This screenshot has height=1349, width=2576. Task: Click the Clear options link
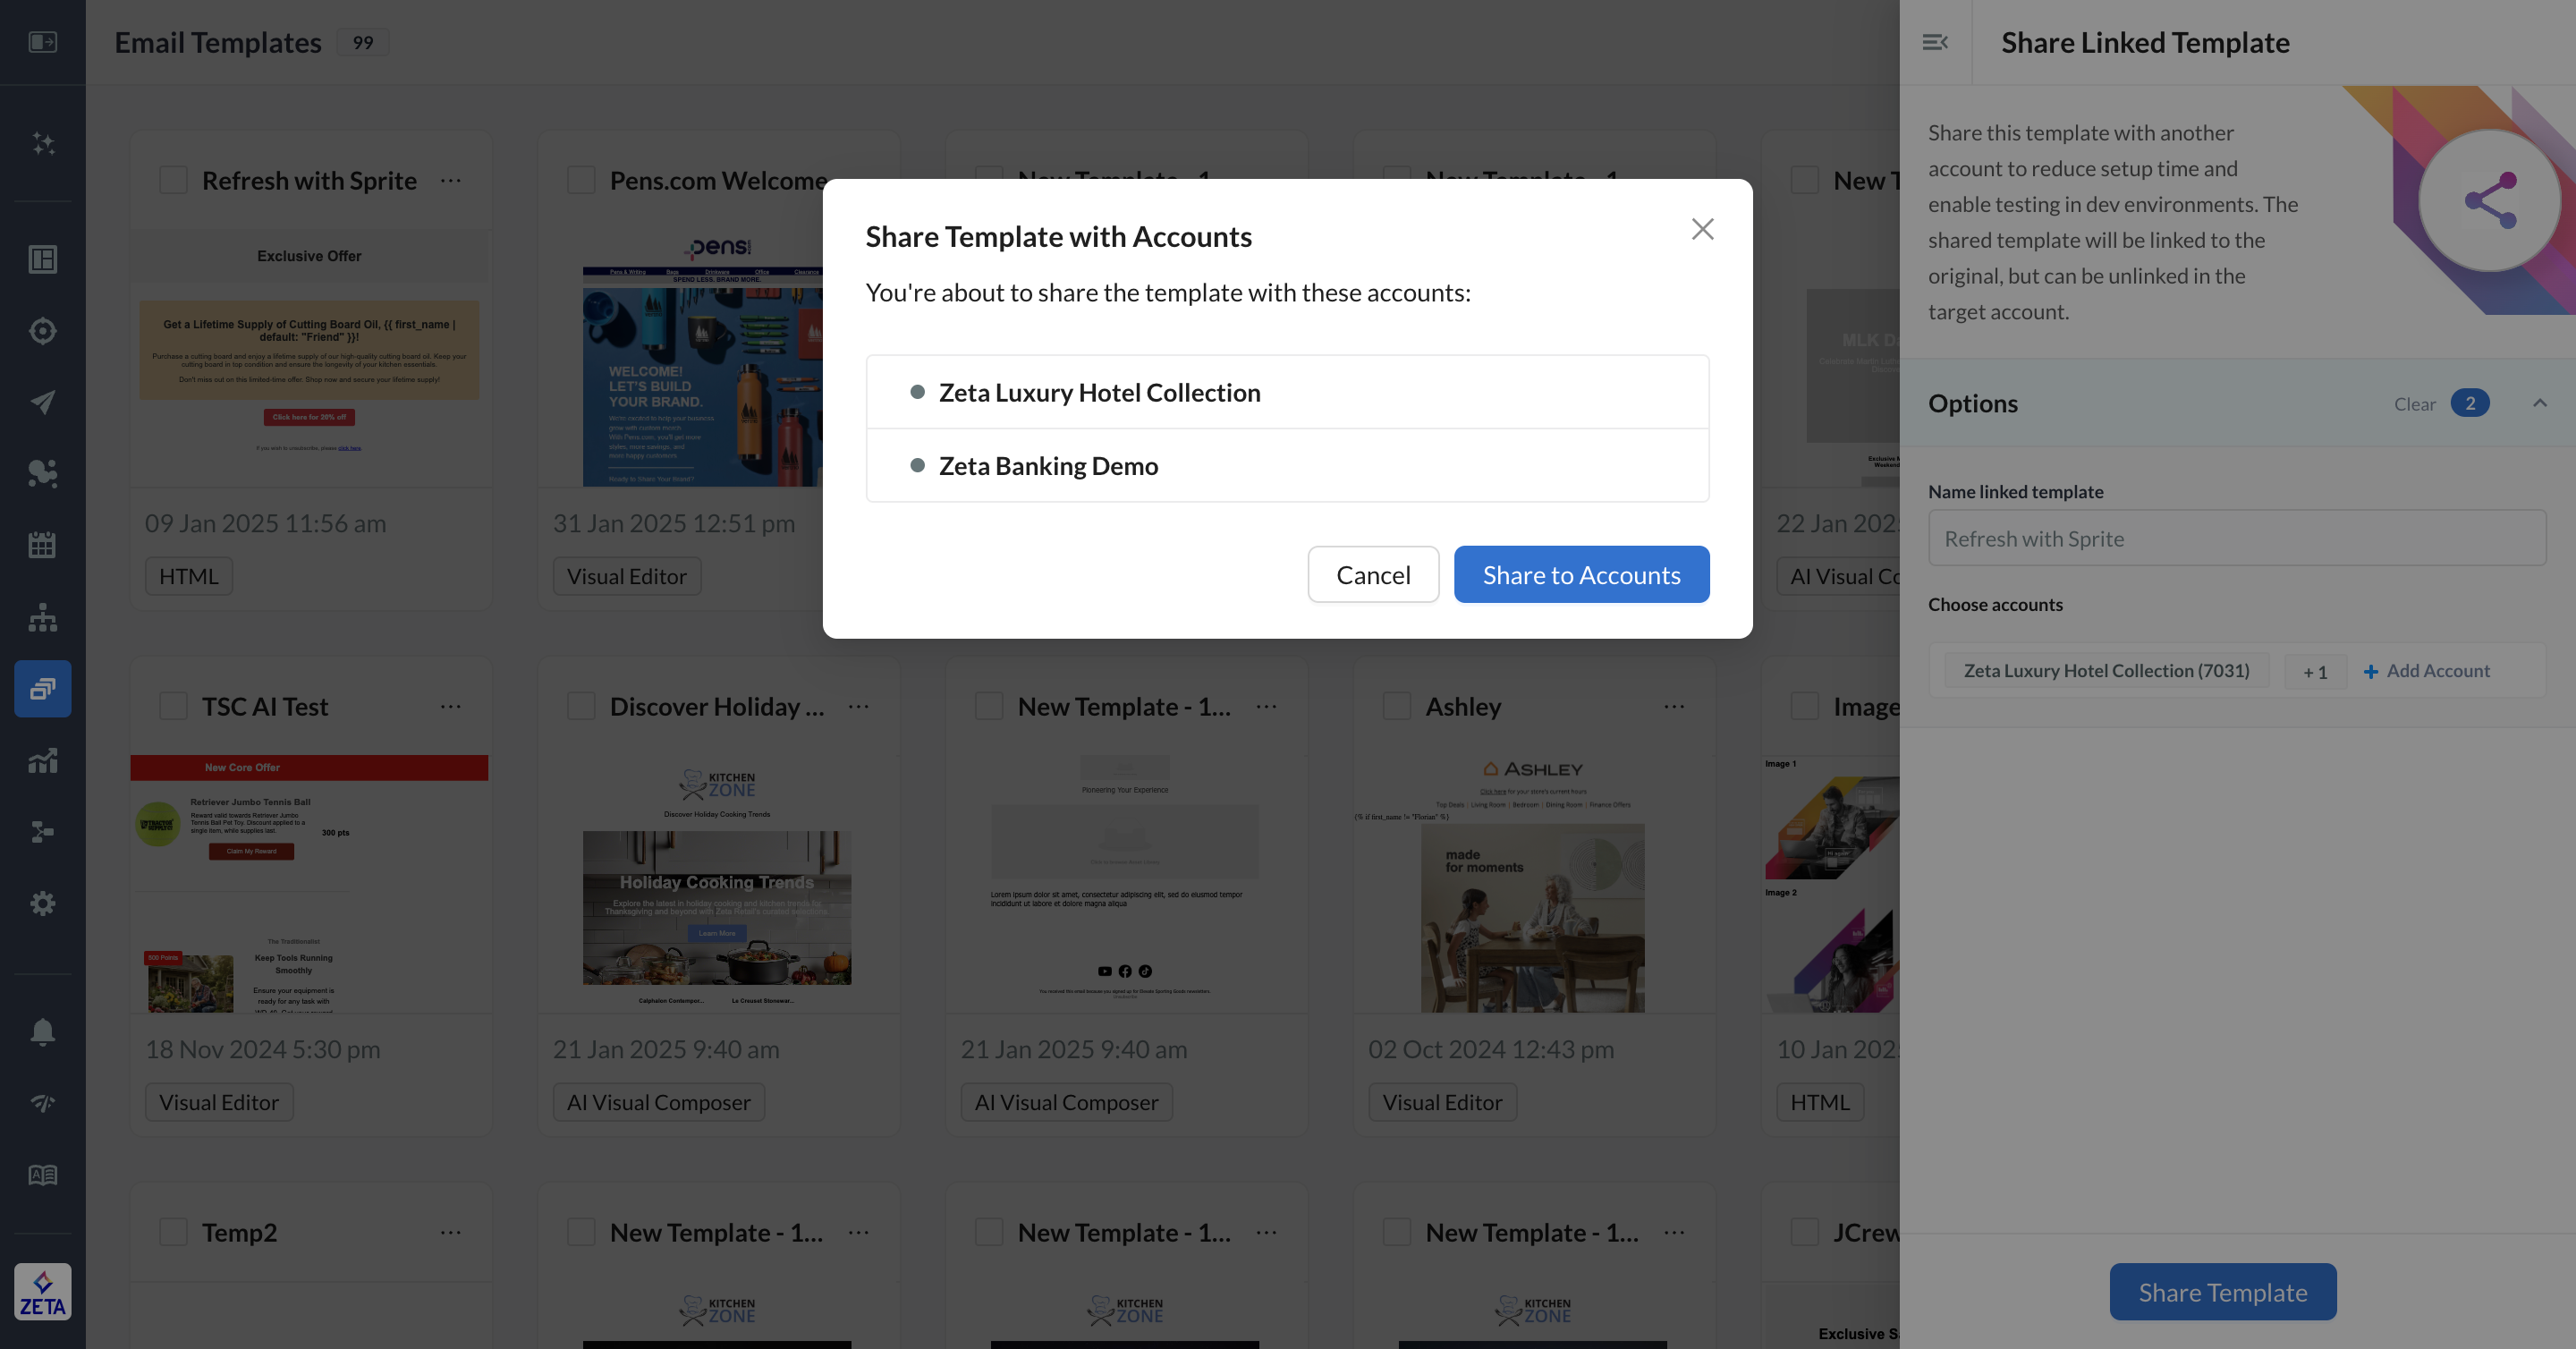pyautogui.click(x=2414, y=404)
